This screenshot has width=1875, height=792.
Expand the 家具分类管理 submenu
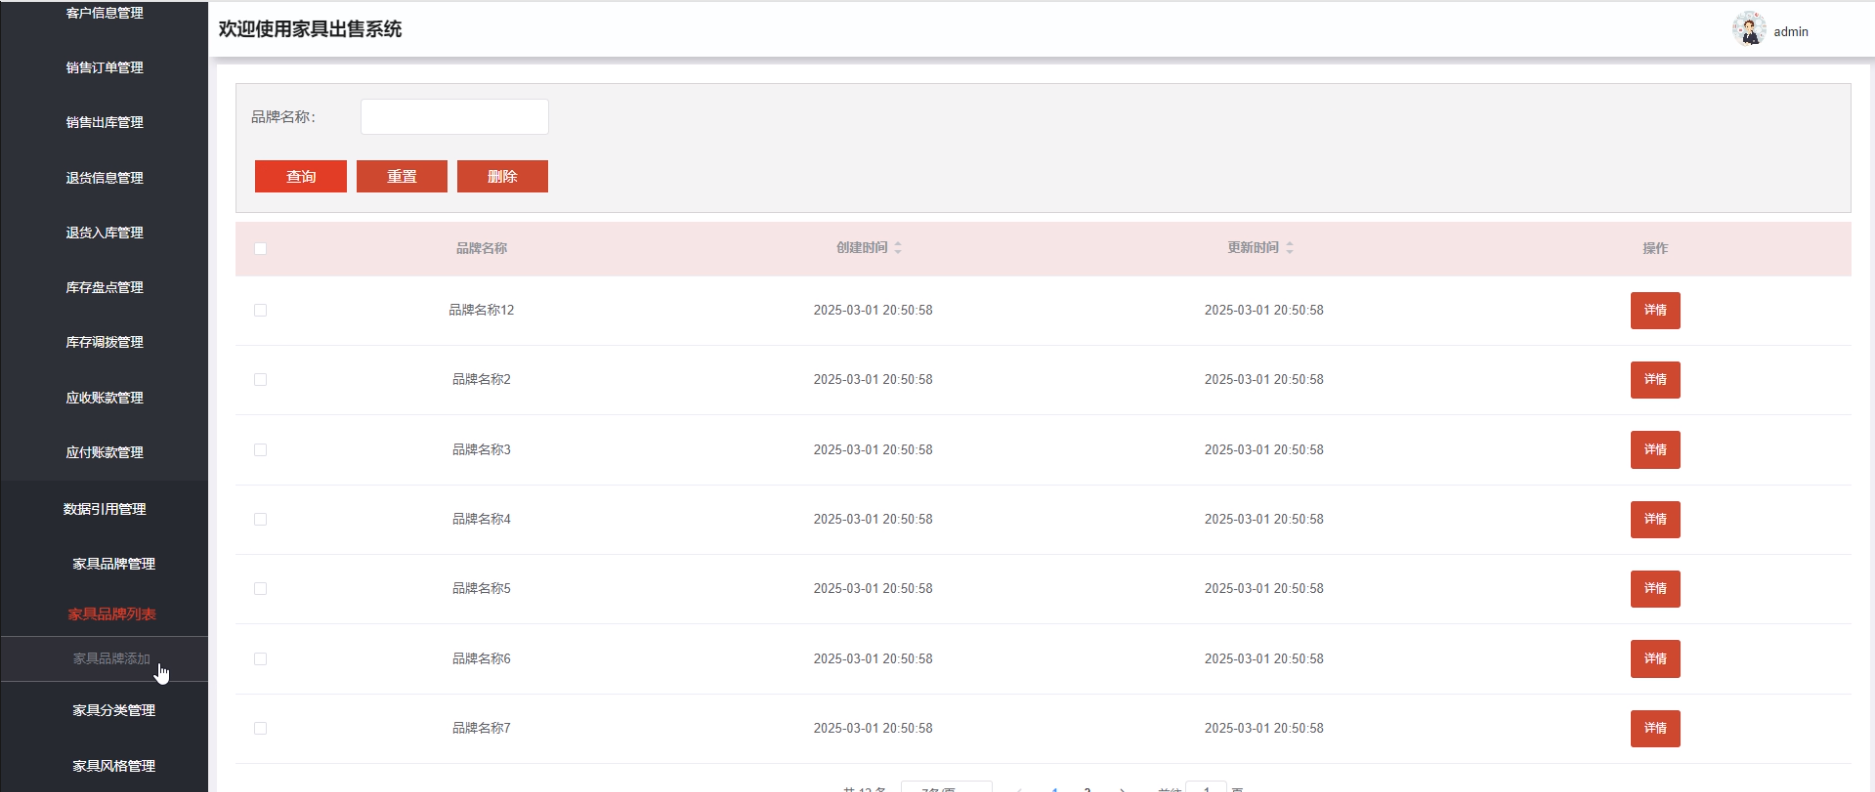[113, 710]
